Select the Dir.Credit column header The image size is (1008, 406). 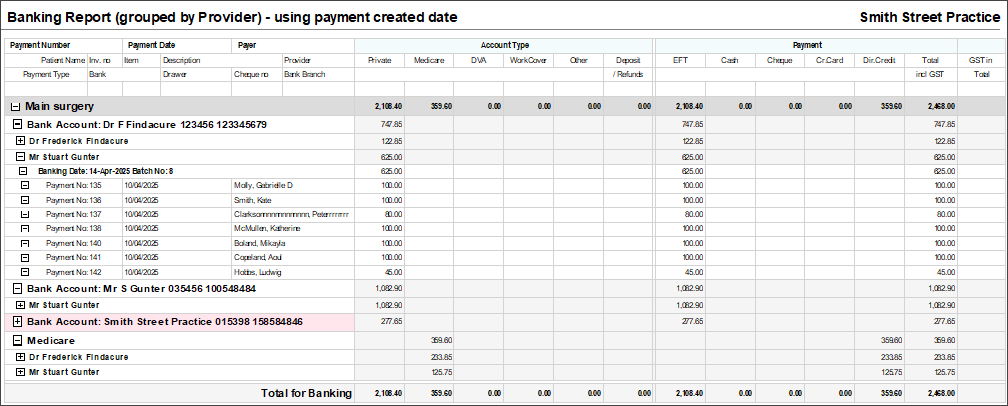pos(879,60)
